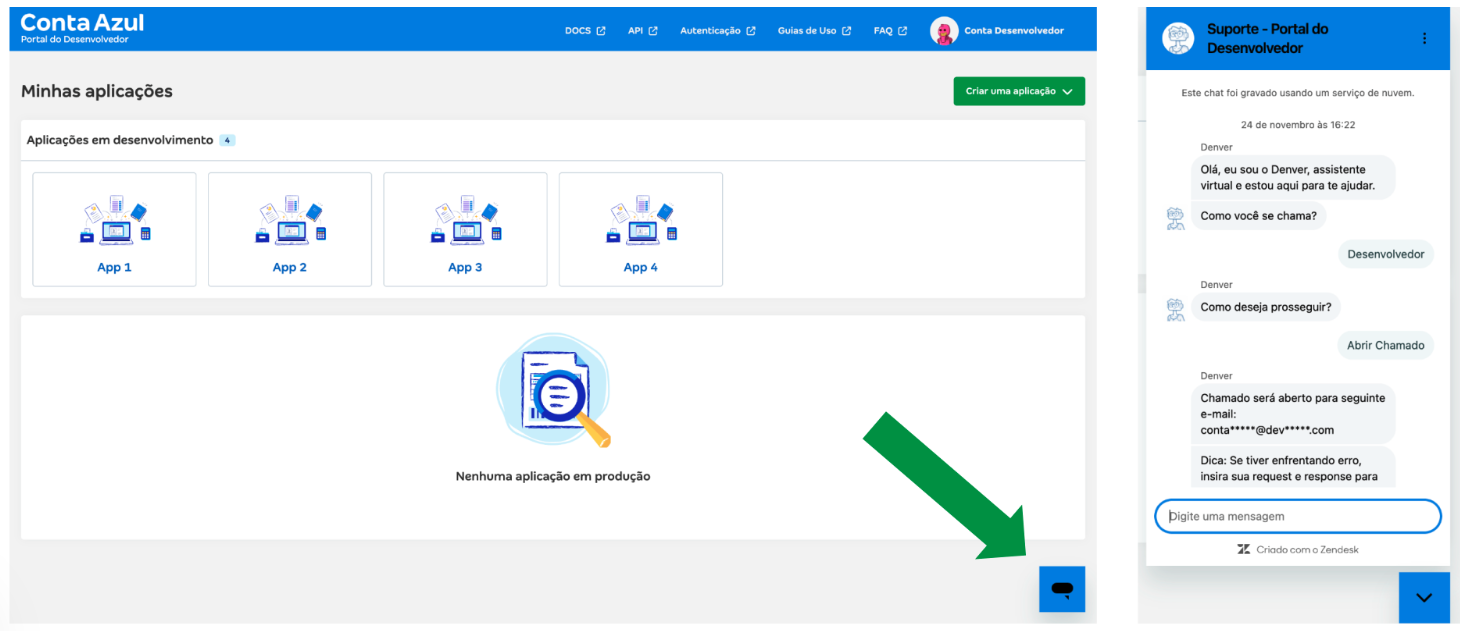The image size is (1460, 631).
Task: Collapse chat with the chevron-down button
Action: [1424, 597]
